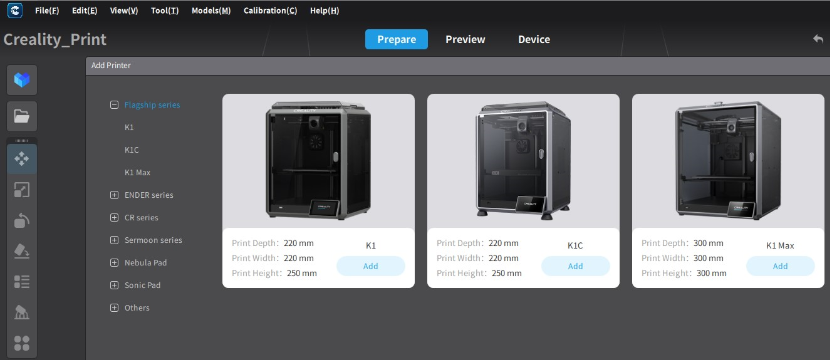Screen dimensions: 830x360
Task: Open file folder icon in sidebar
Action: 22,116
